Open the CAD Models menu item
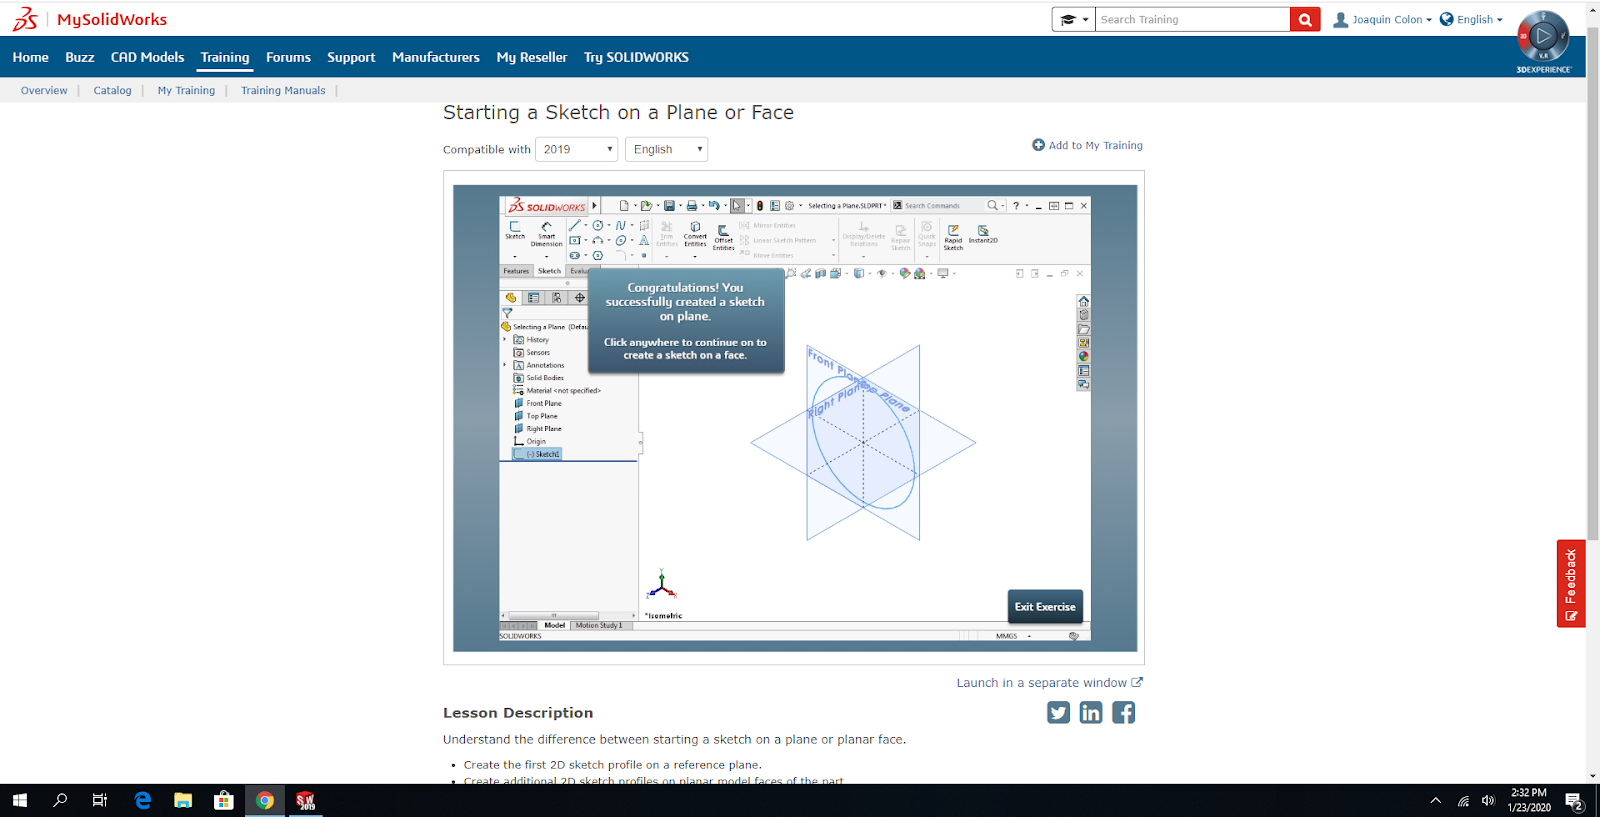This screenshot has width=1600, height=817. 147,57
